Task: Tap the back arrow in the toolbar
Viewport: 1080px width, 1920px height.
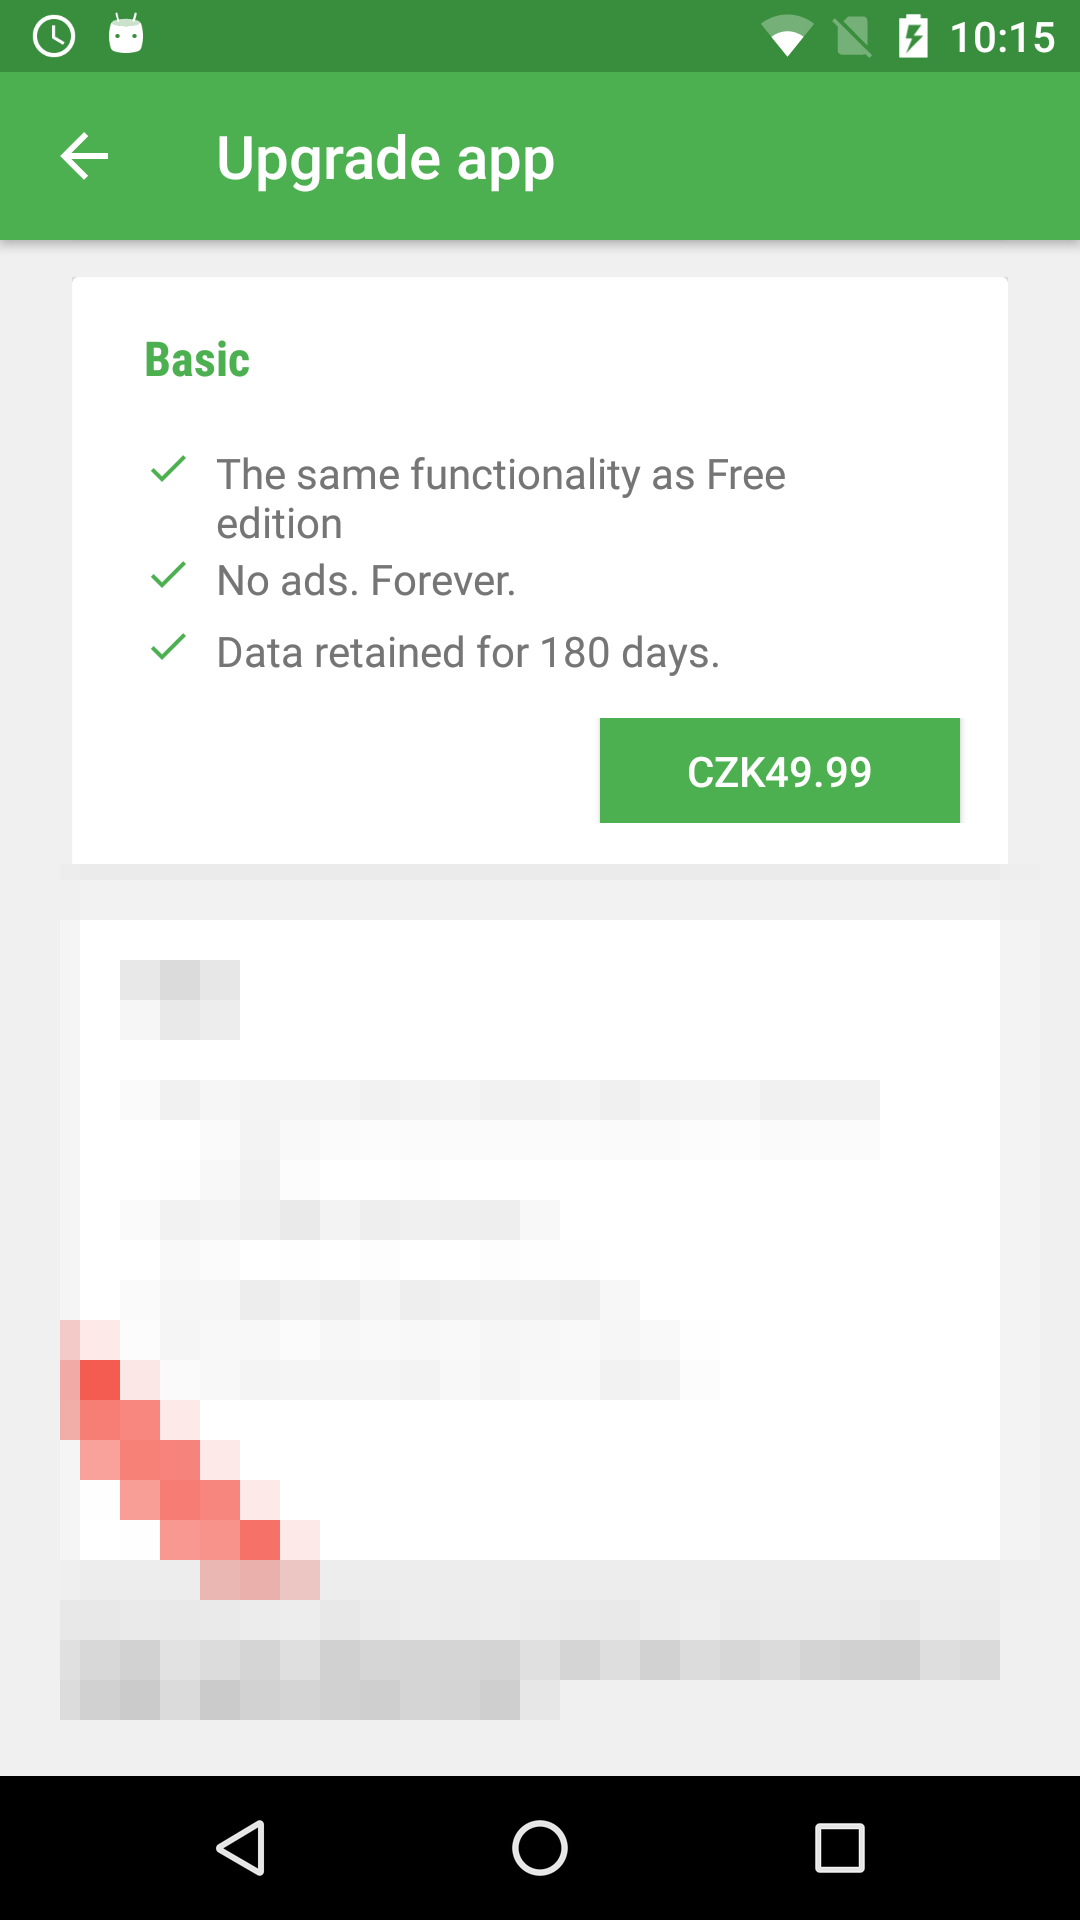Action: (x=84, y=157)
